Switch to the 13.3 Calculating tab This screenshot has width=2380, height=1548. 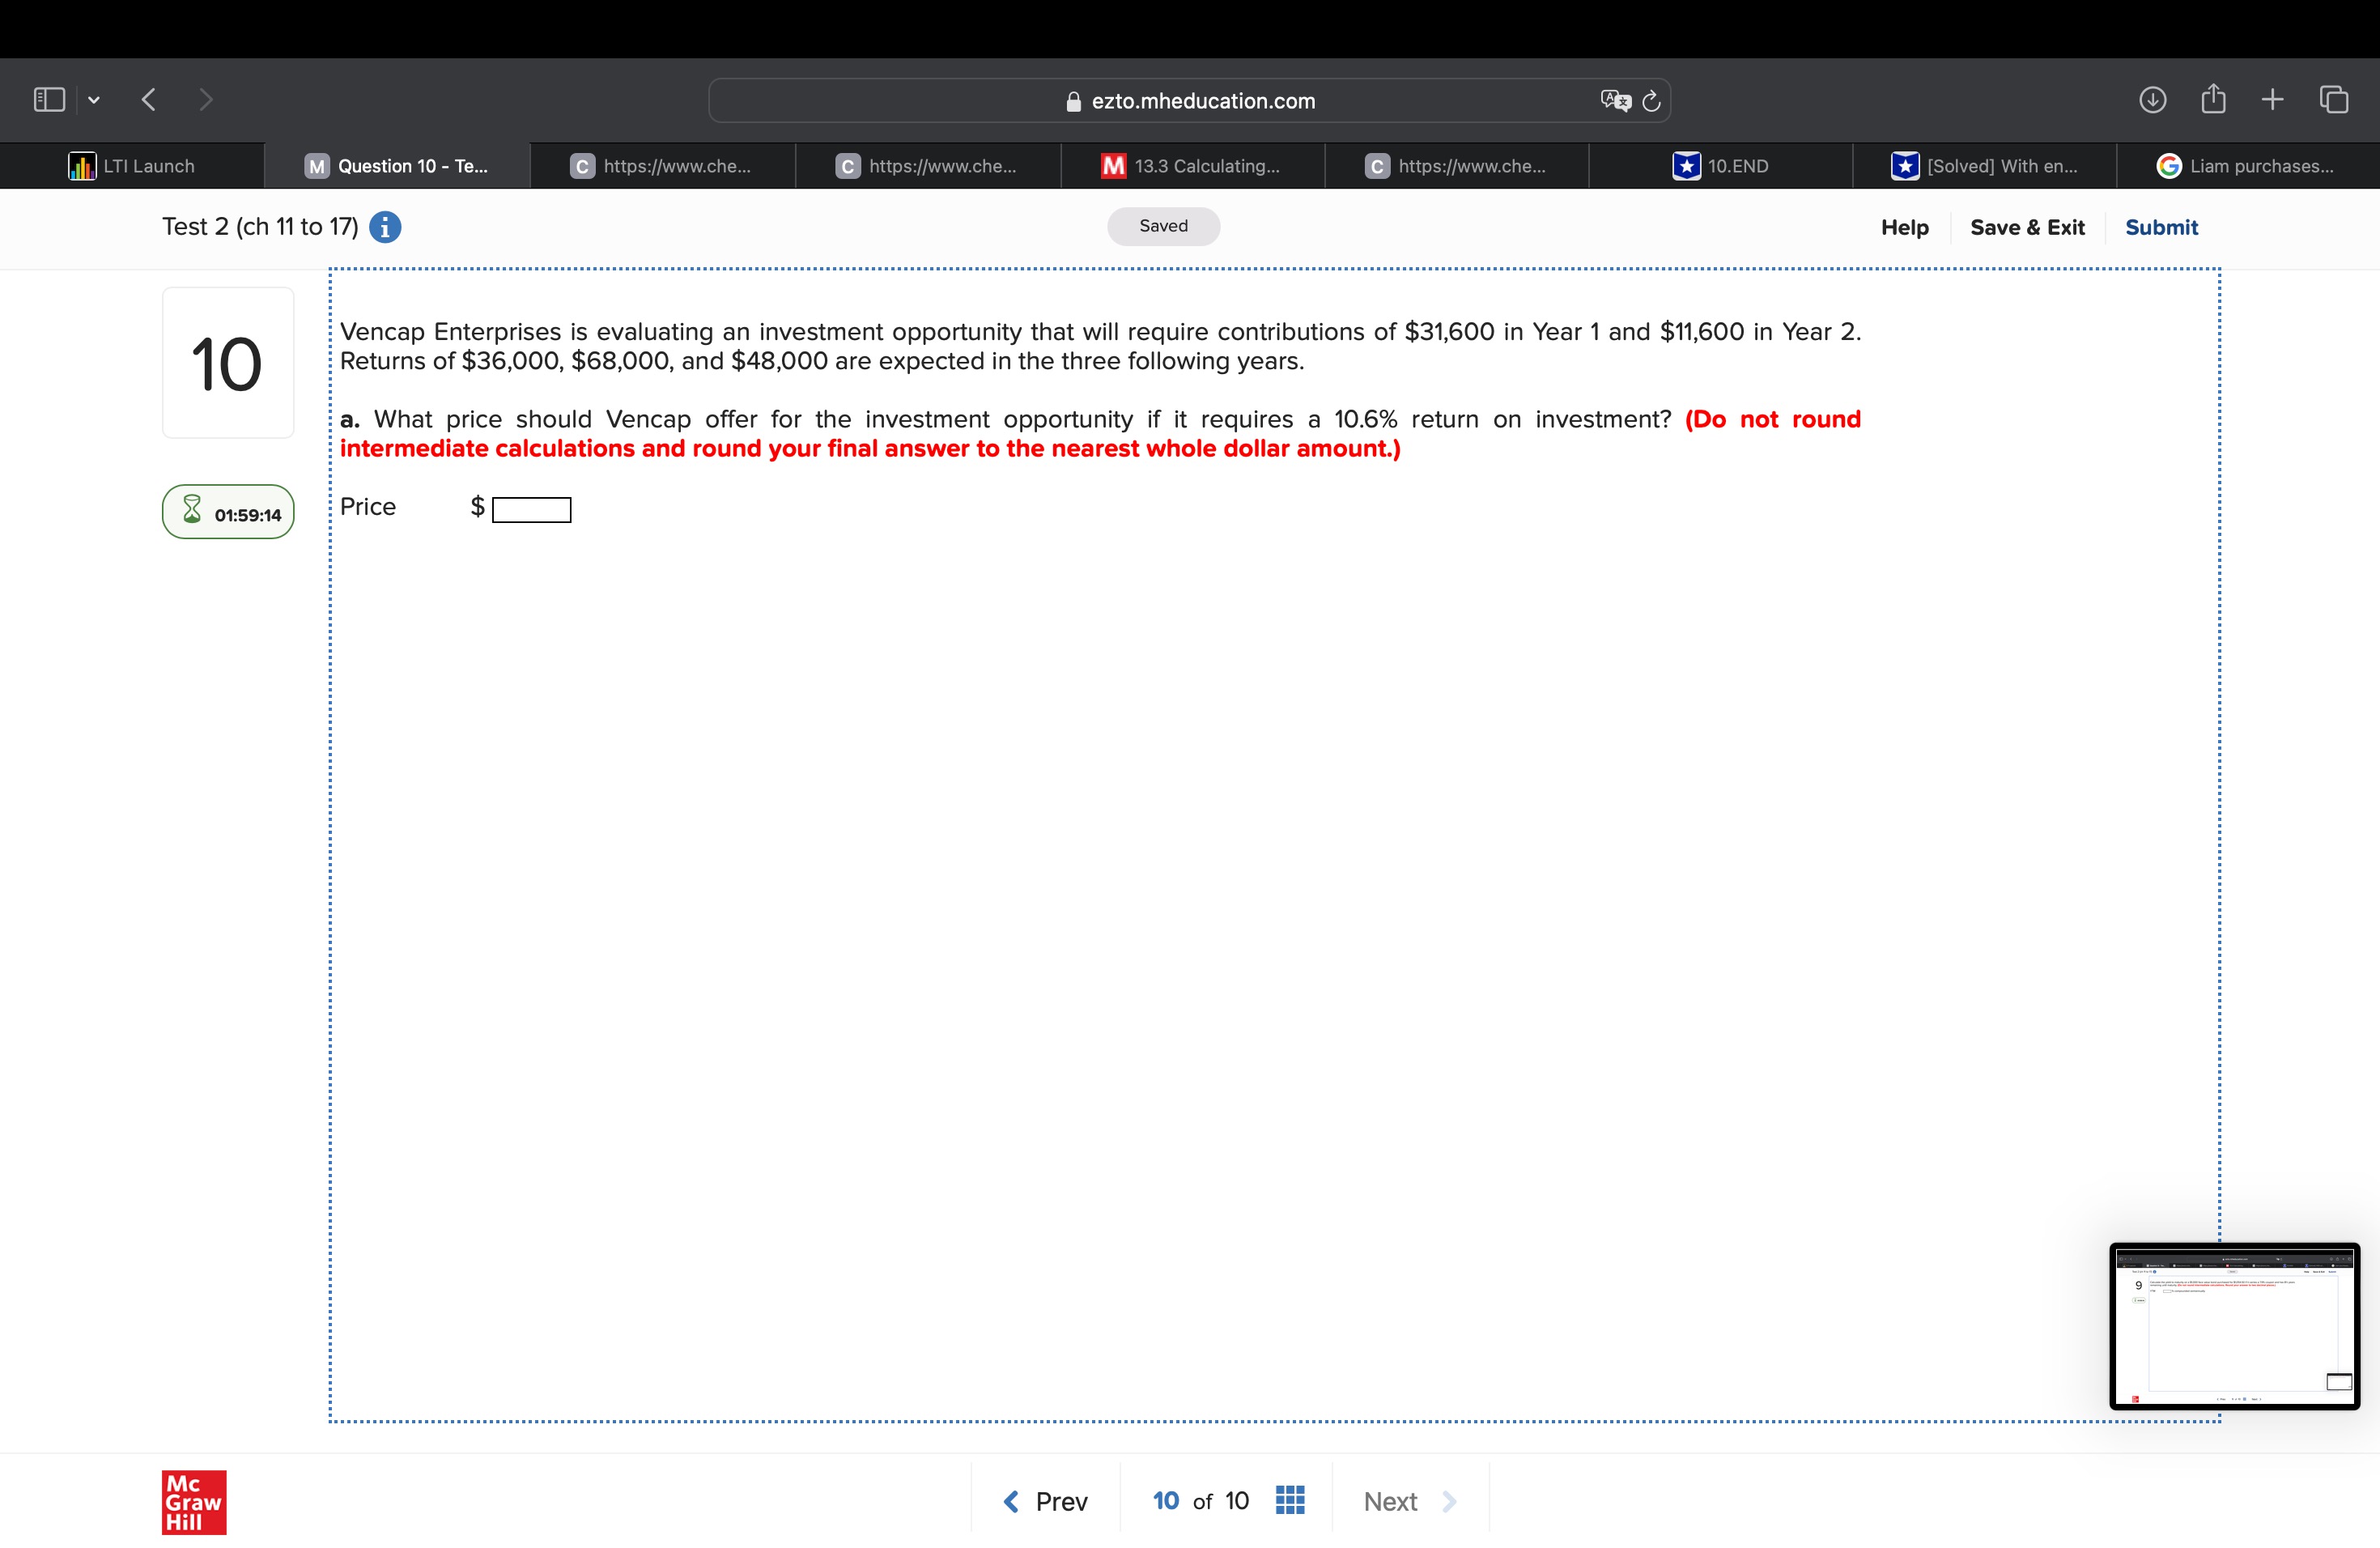1192,166
